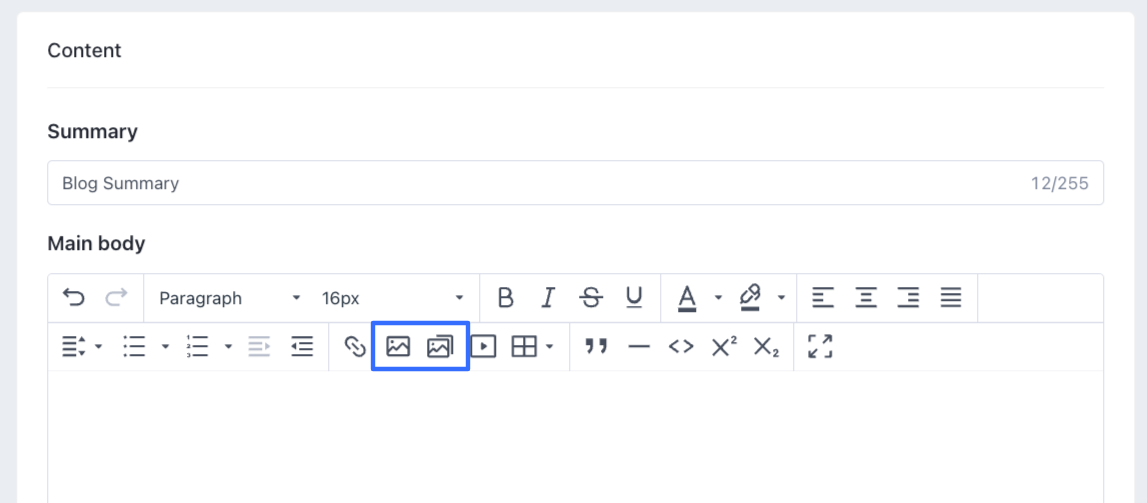Enter fullscreen editor mode

[x=820, y=347]
